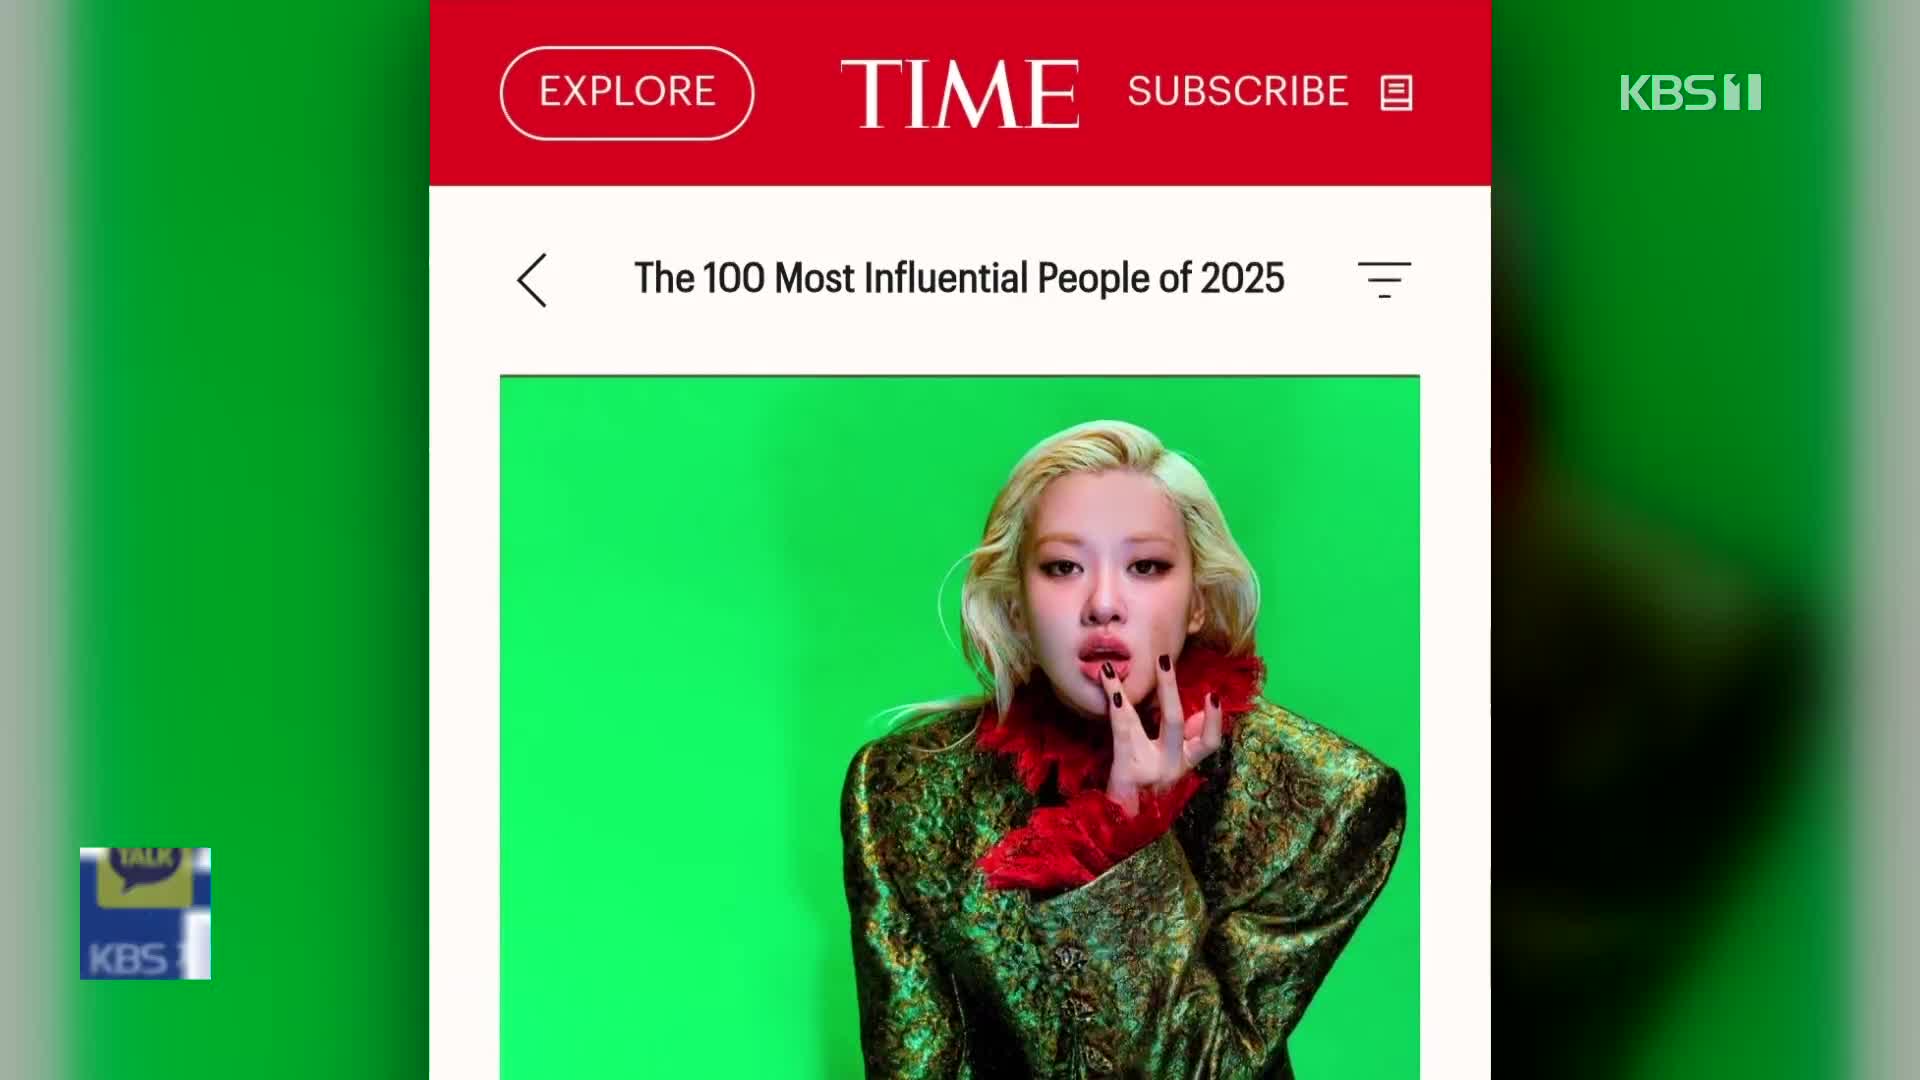Open the featured portrait photo
1920x1080 pixels.
click(960, 727)
